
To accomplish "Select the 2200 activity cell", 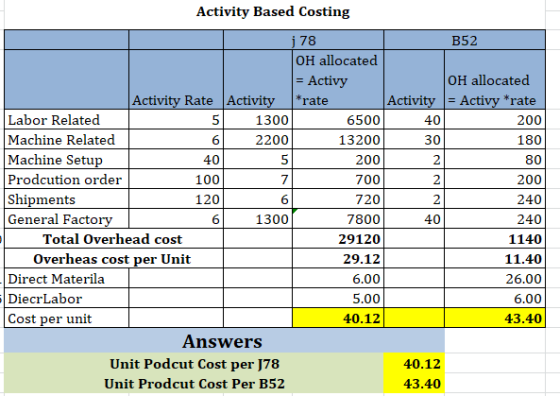I will (x=258, y=140).
